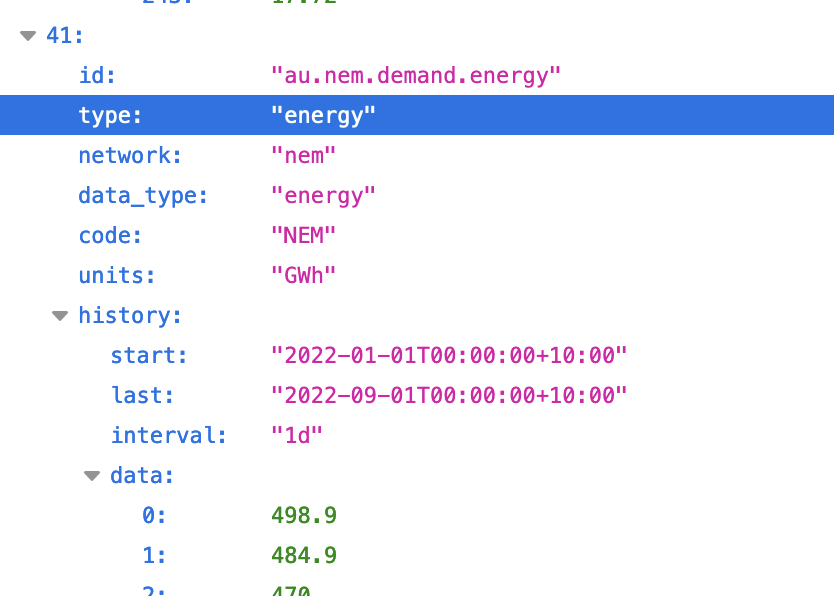Click the start timestamp value
Image resolution: width=834 pixels, height=596 pixels.
pos(450,355)
